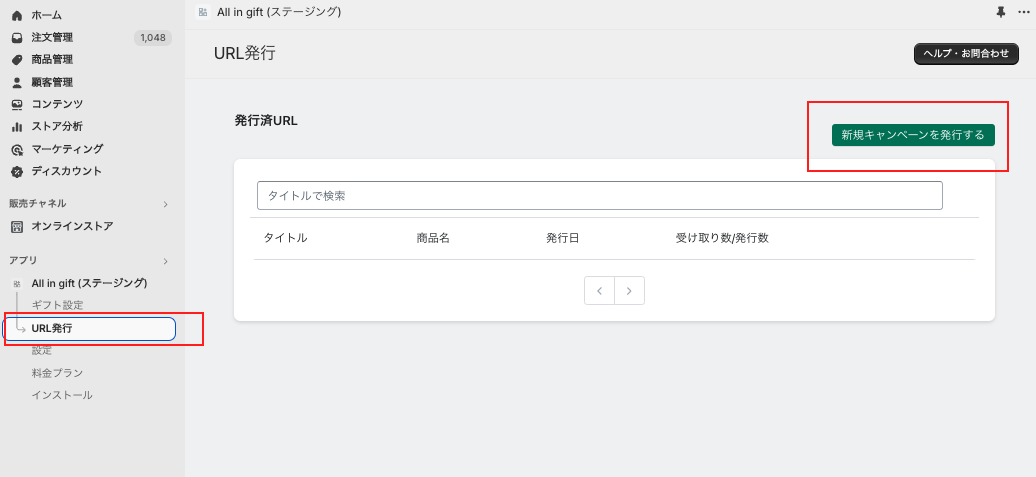Image resolution: width=1036 pixels, height=477 pixels.
Task: Click the marketing target icon
Action: [17, 150]
